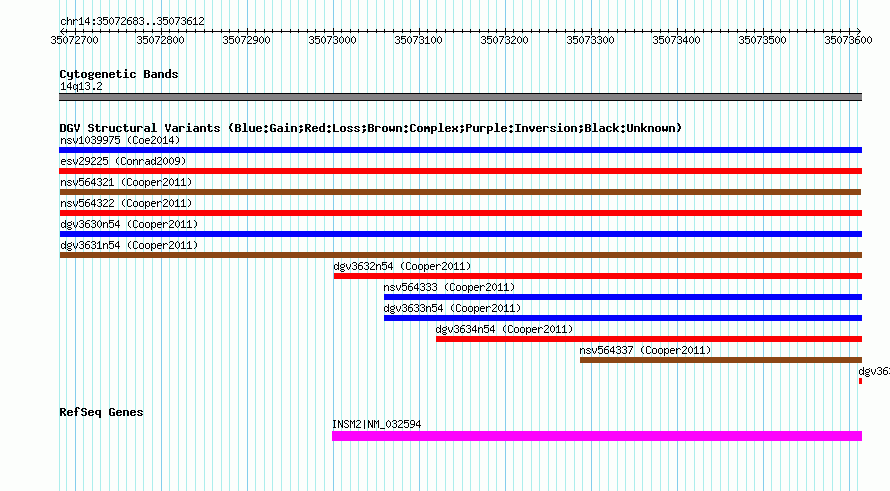The image size is (890, 491).
Task: Click ruler position 35072900
Action: 246,40
